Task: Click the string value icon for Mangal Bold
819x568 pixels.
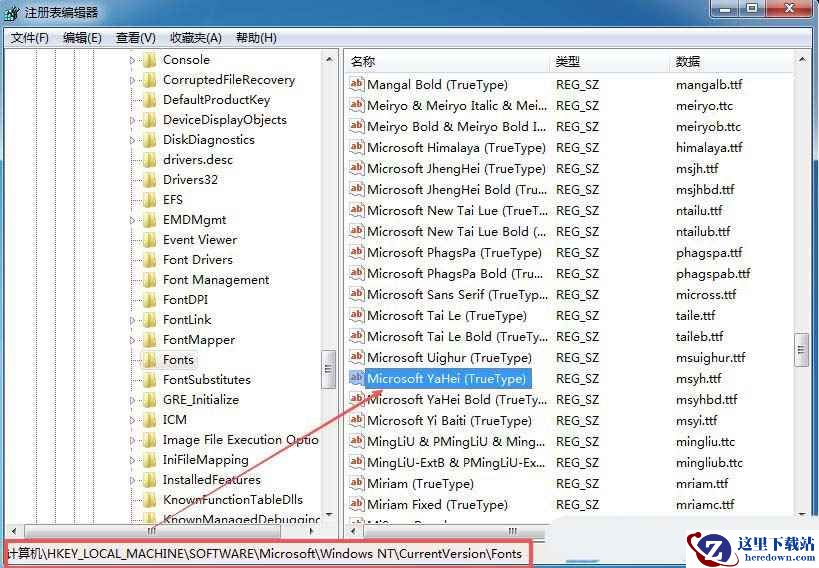Action: coord(357,85)
